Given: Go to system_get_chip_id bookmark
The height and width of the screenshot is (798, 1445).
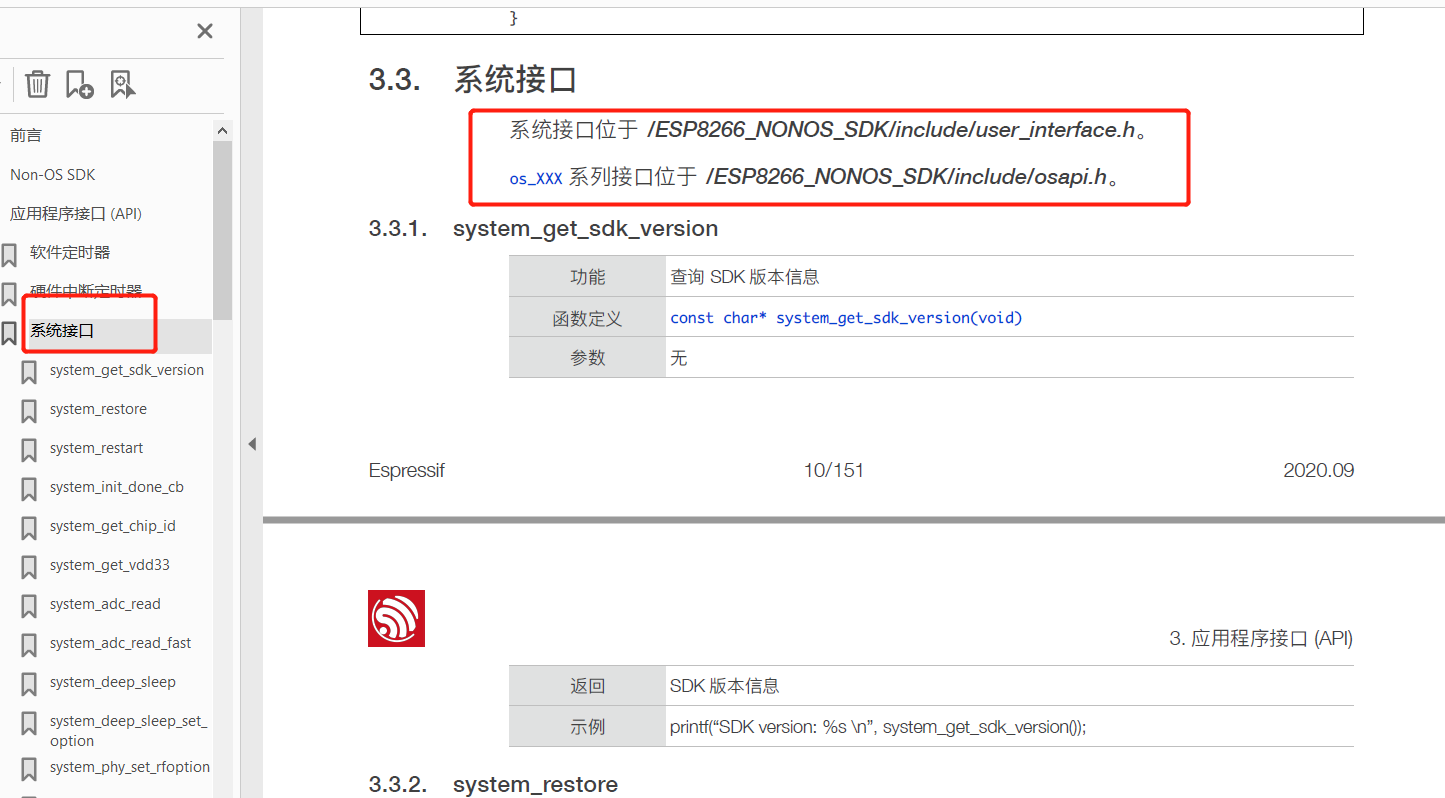Looking at the screenshot, I should pyautogui.click(x=113, y=526).
